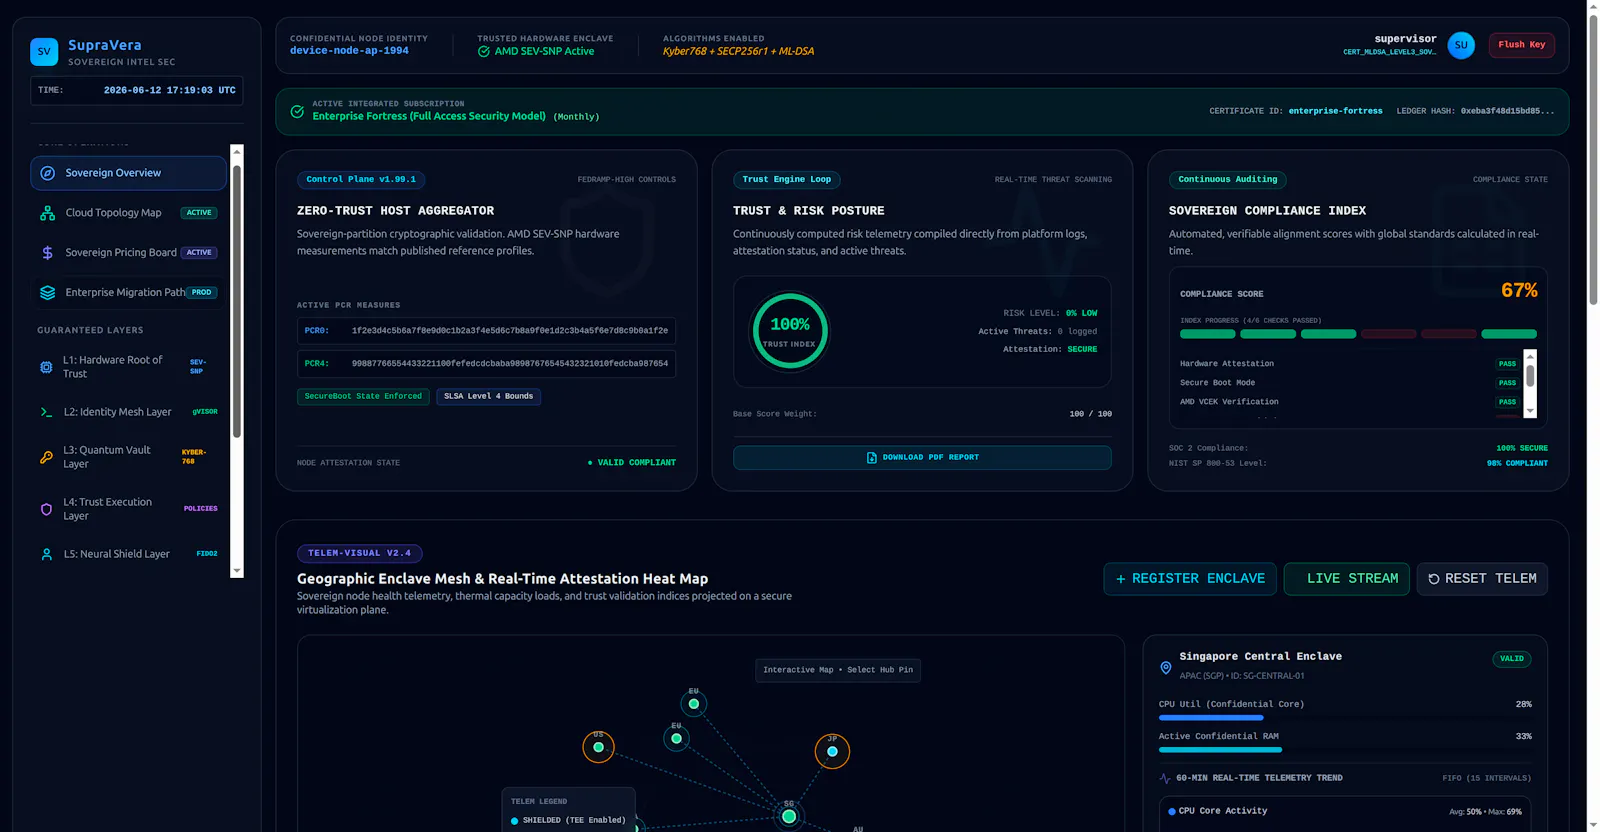Click the PCR0 hash value field
This screenshot has height=832, width=1600.
pyautogui.click(x=486, y=331)
